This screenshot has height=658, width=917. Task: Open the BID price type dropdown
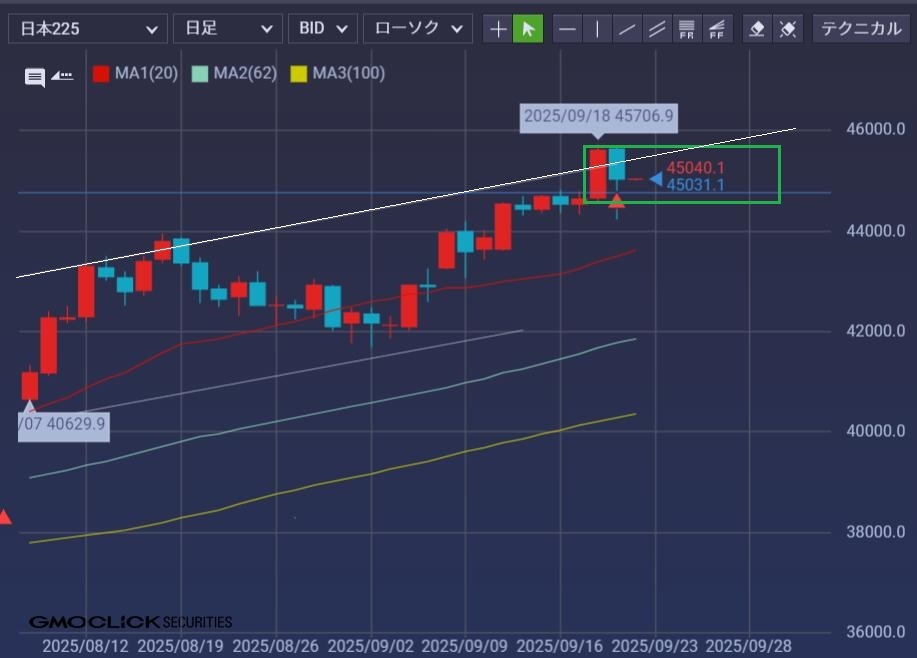pos(323,29)
